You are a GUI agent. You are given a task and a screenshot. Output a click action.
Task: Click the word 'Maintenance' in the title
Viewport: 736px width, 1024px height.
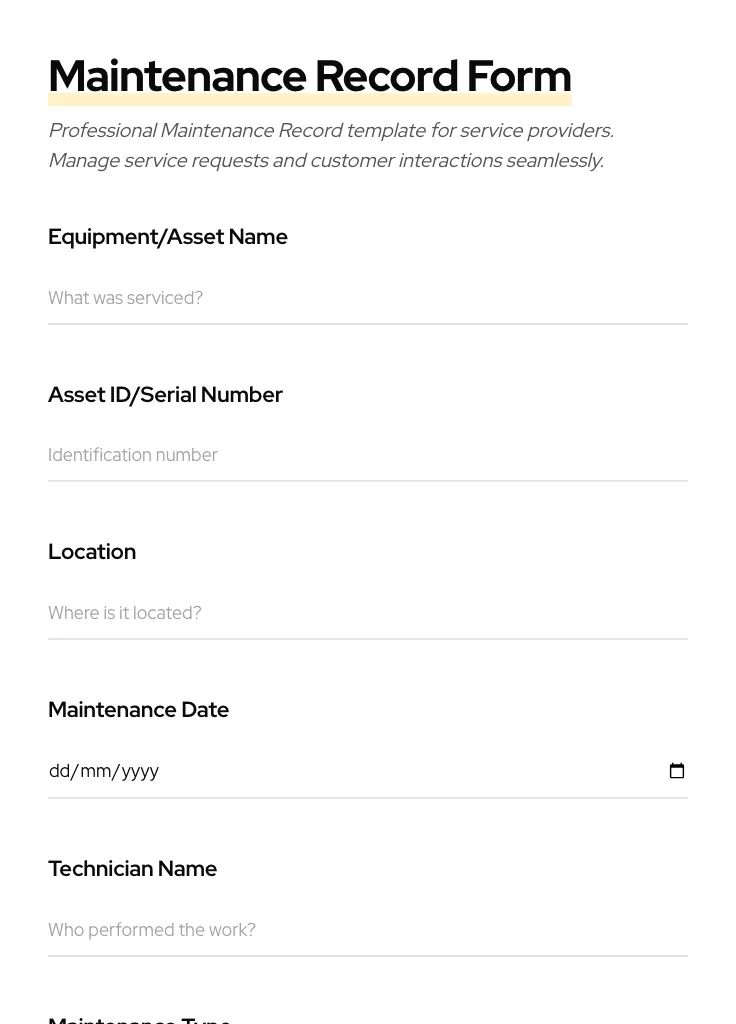point(177,76)
